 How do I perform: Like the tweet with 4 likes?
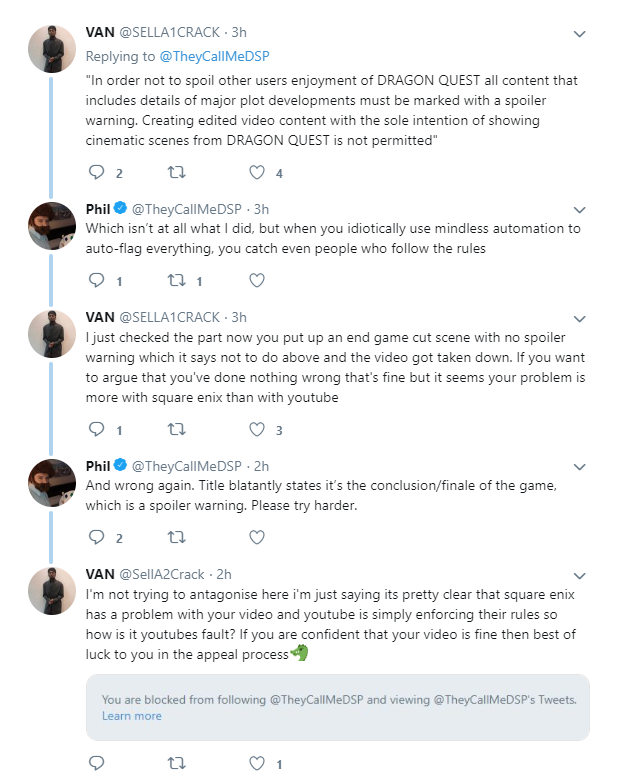coord(257,172)
